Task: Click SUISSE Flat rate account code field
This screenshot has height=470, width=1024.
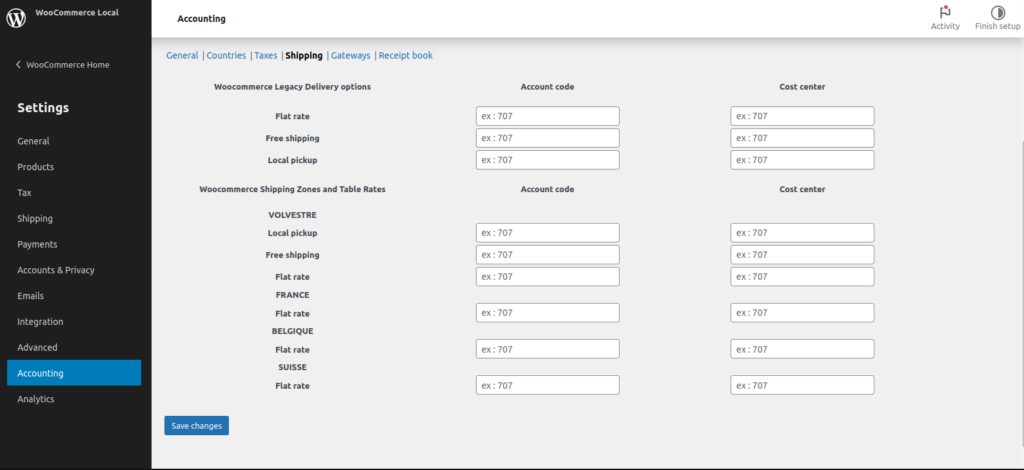Action: [x=547, y=385]
